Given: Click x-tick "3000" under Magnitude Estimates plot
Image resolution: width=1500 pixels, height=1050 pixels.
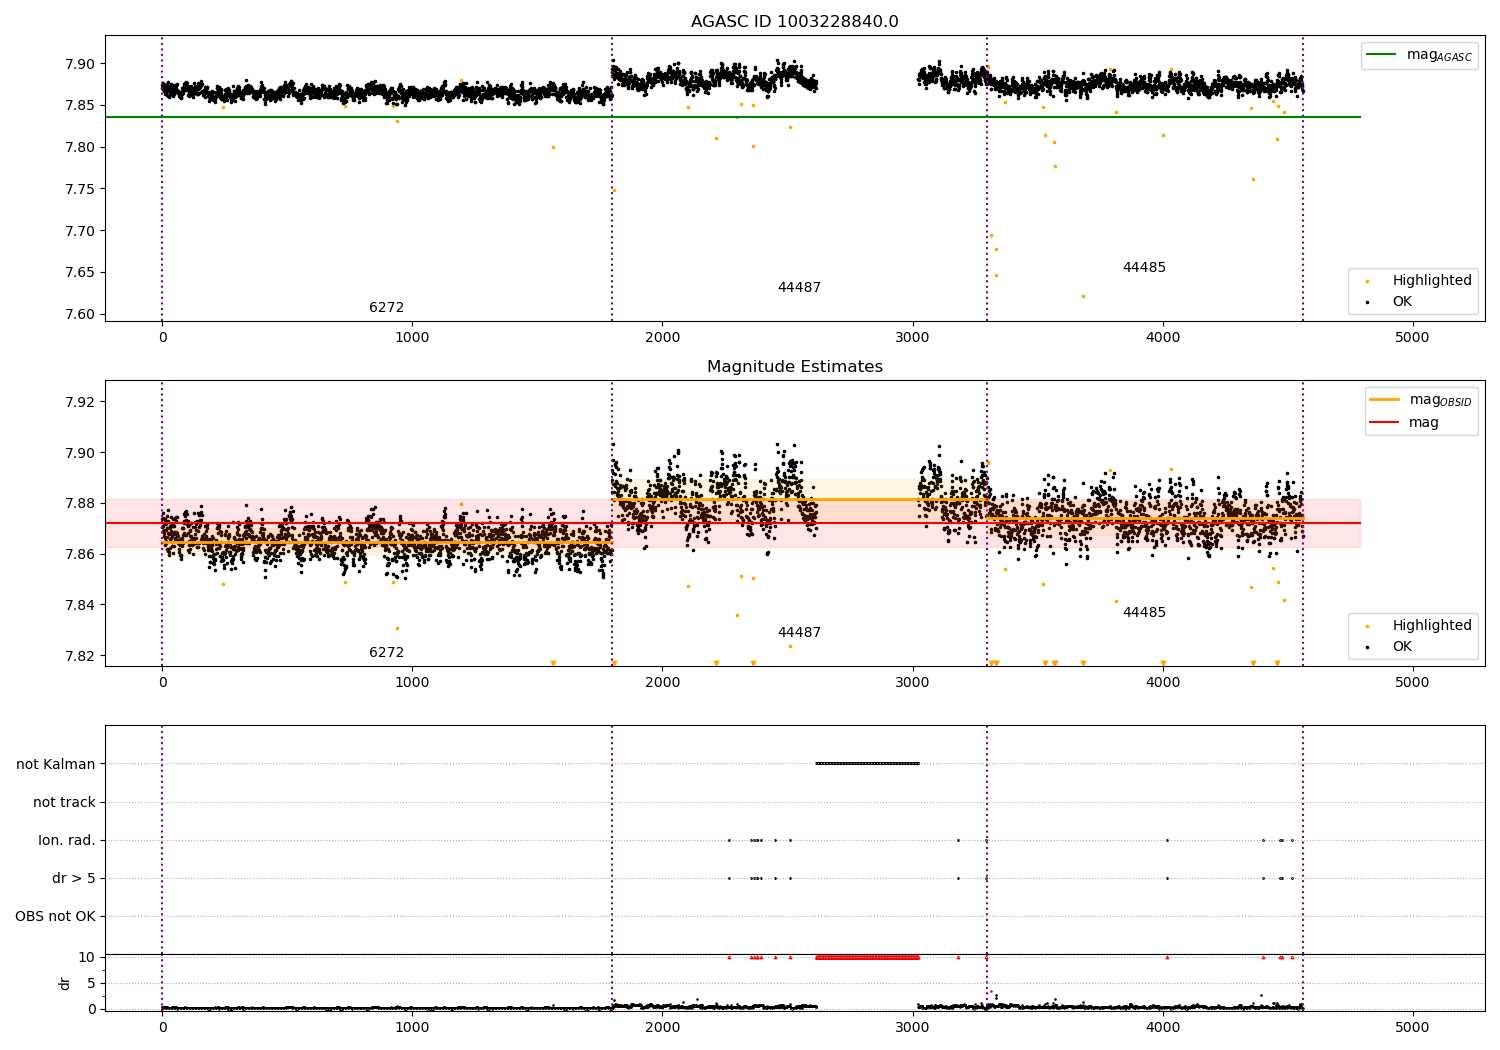Looking at the screenshot, I should (912, 683).
